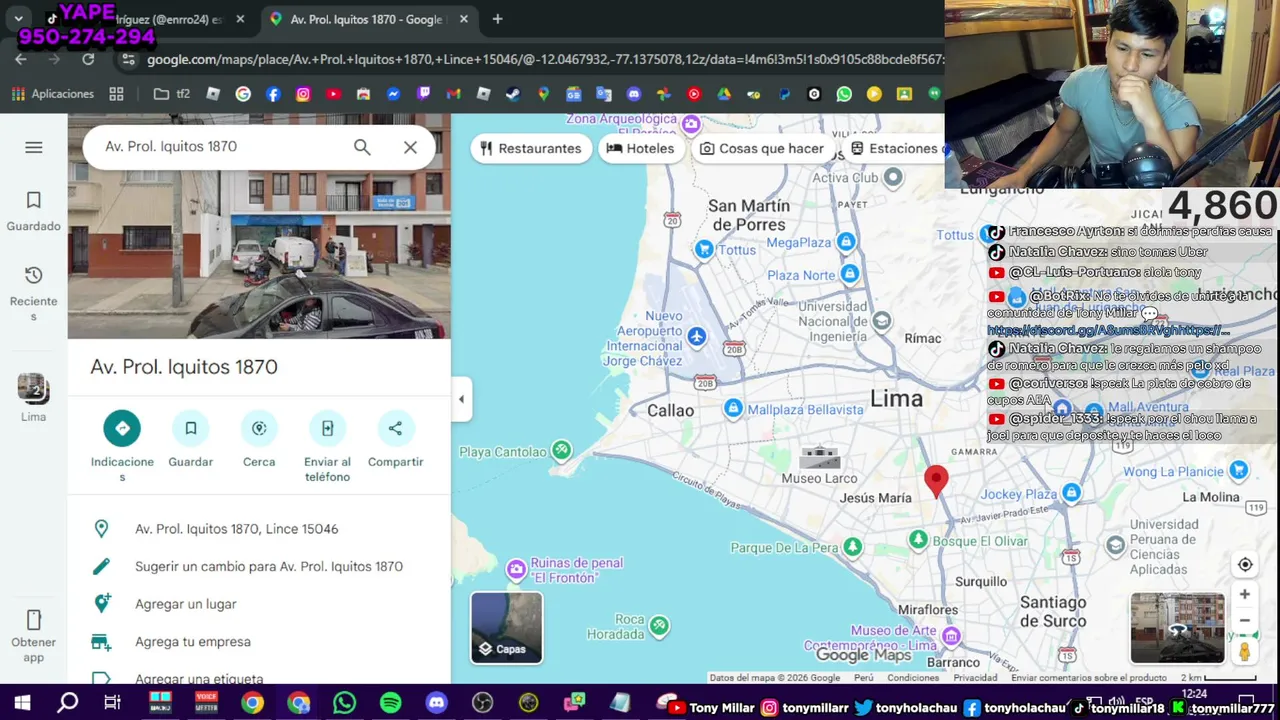
Task: Open a new browser tab
Action: click(x=497, y=19)
